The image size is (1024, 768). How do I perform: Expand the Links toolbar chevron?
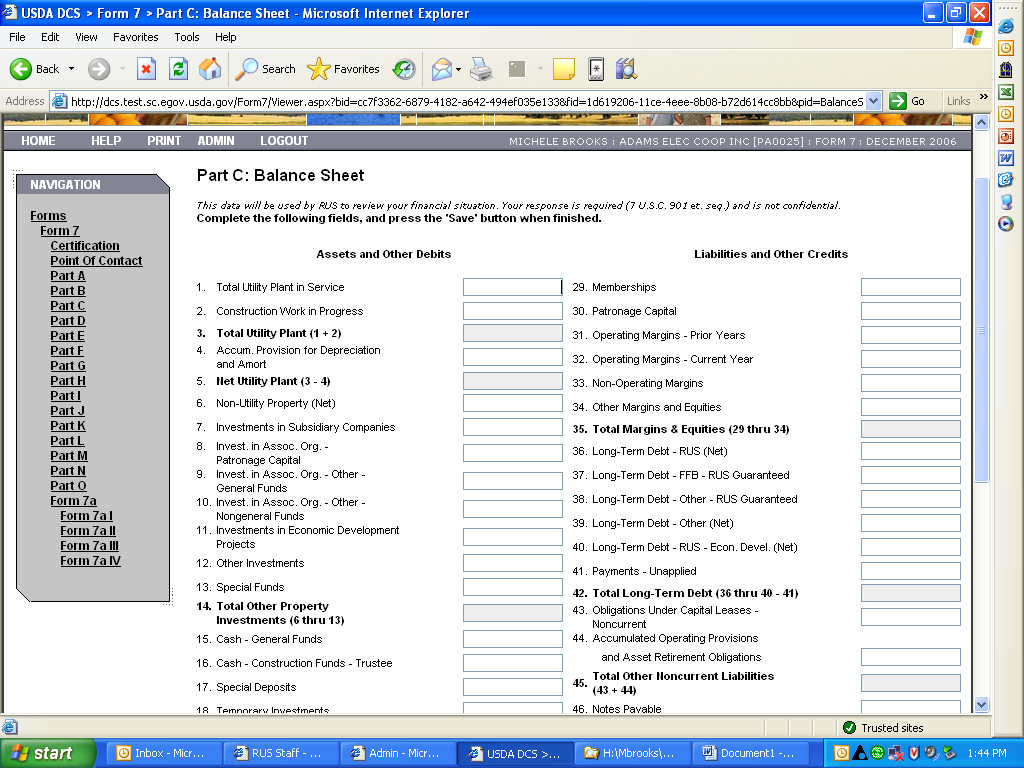click(x=984, y=97)
